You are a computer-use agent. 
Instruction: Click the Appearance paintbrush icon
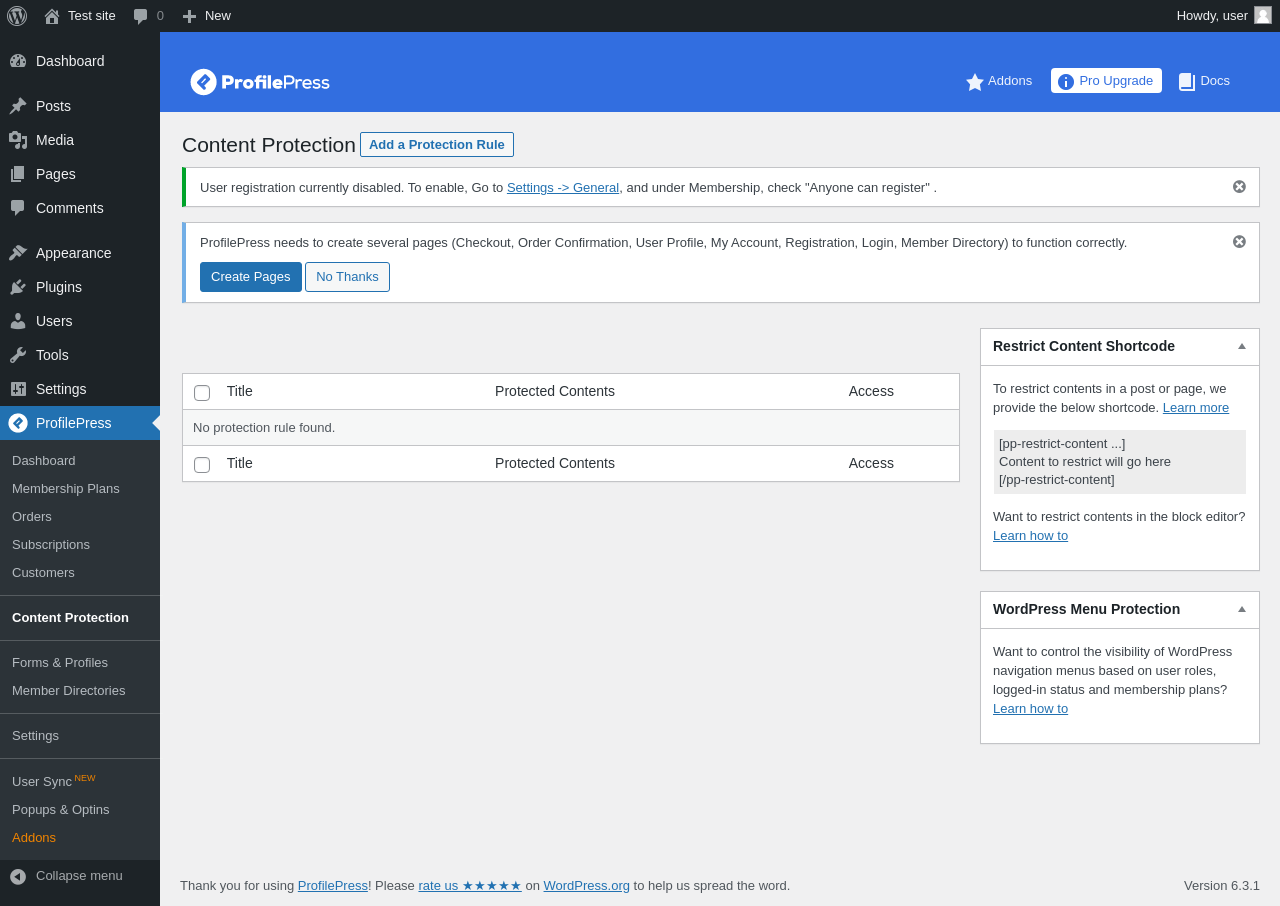tap(18, 253)
